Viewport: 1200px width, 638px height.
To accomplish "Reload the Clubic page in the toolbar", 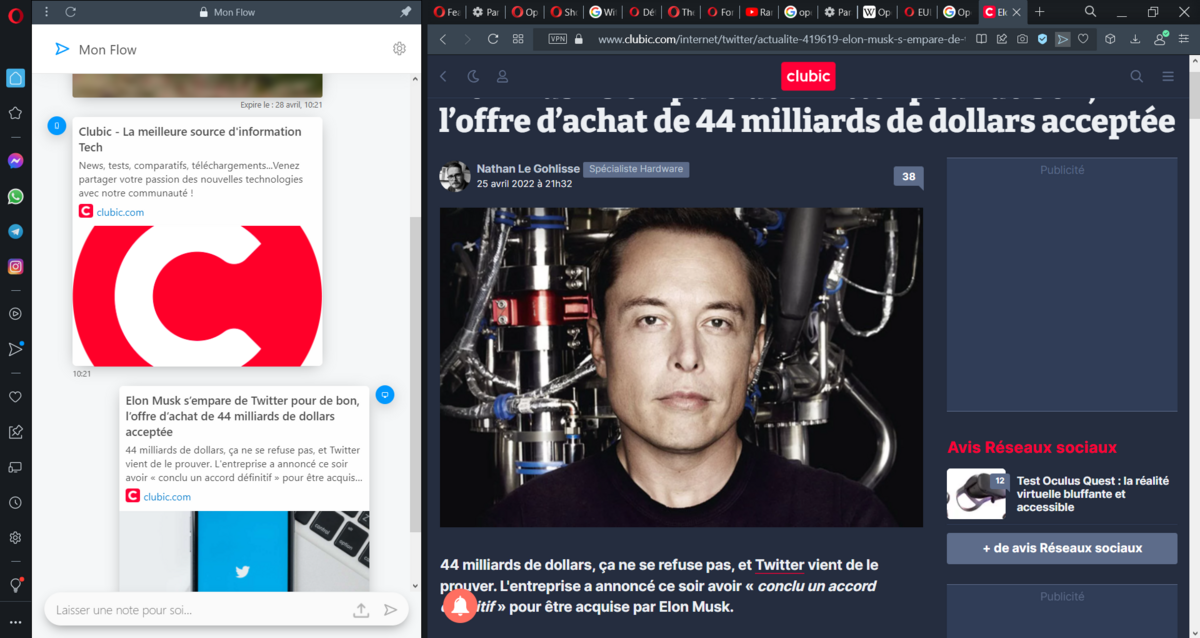I will pos(493,39).
